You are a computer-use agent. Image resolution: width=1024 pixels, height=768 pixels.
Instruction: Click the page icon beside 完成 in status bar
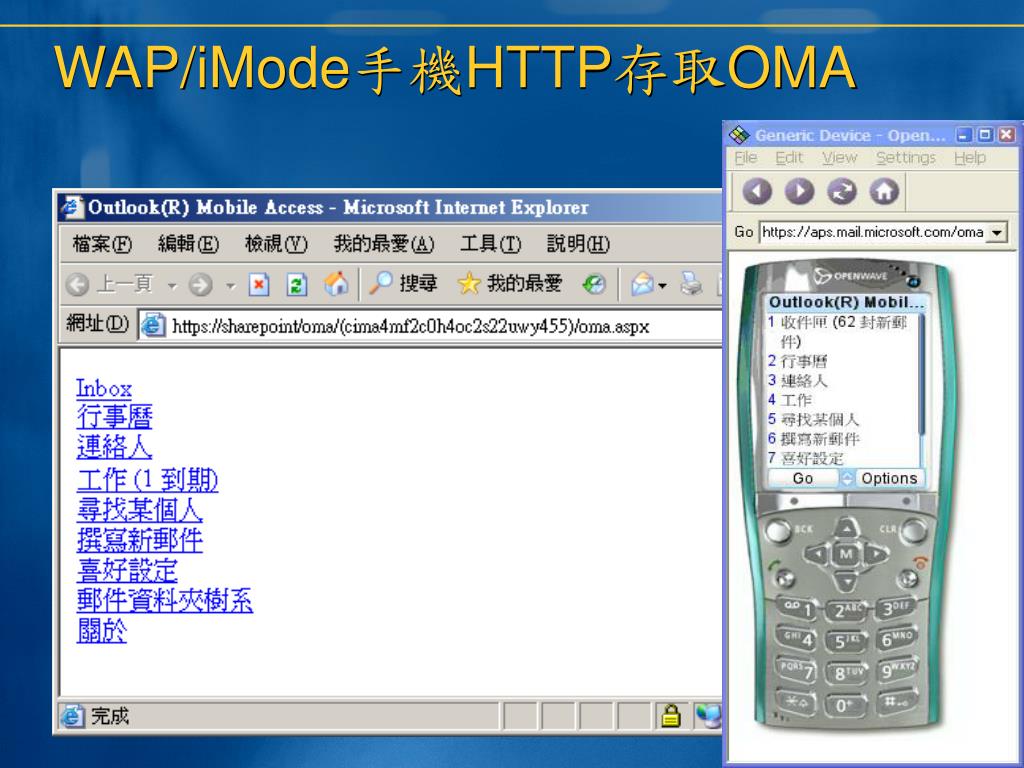coord(72,716)
